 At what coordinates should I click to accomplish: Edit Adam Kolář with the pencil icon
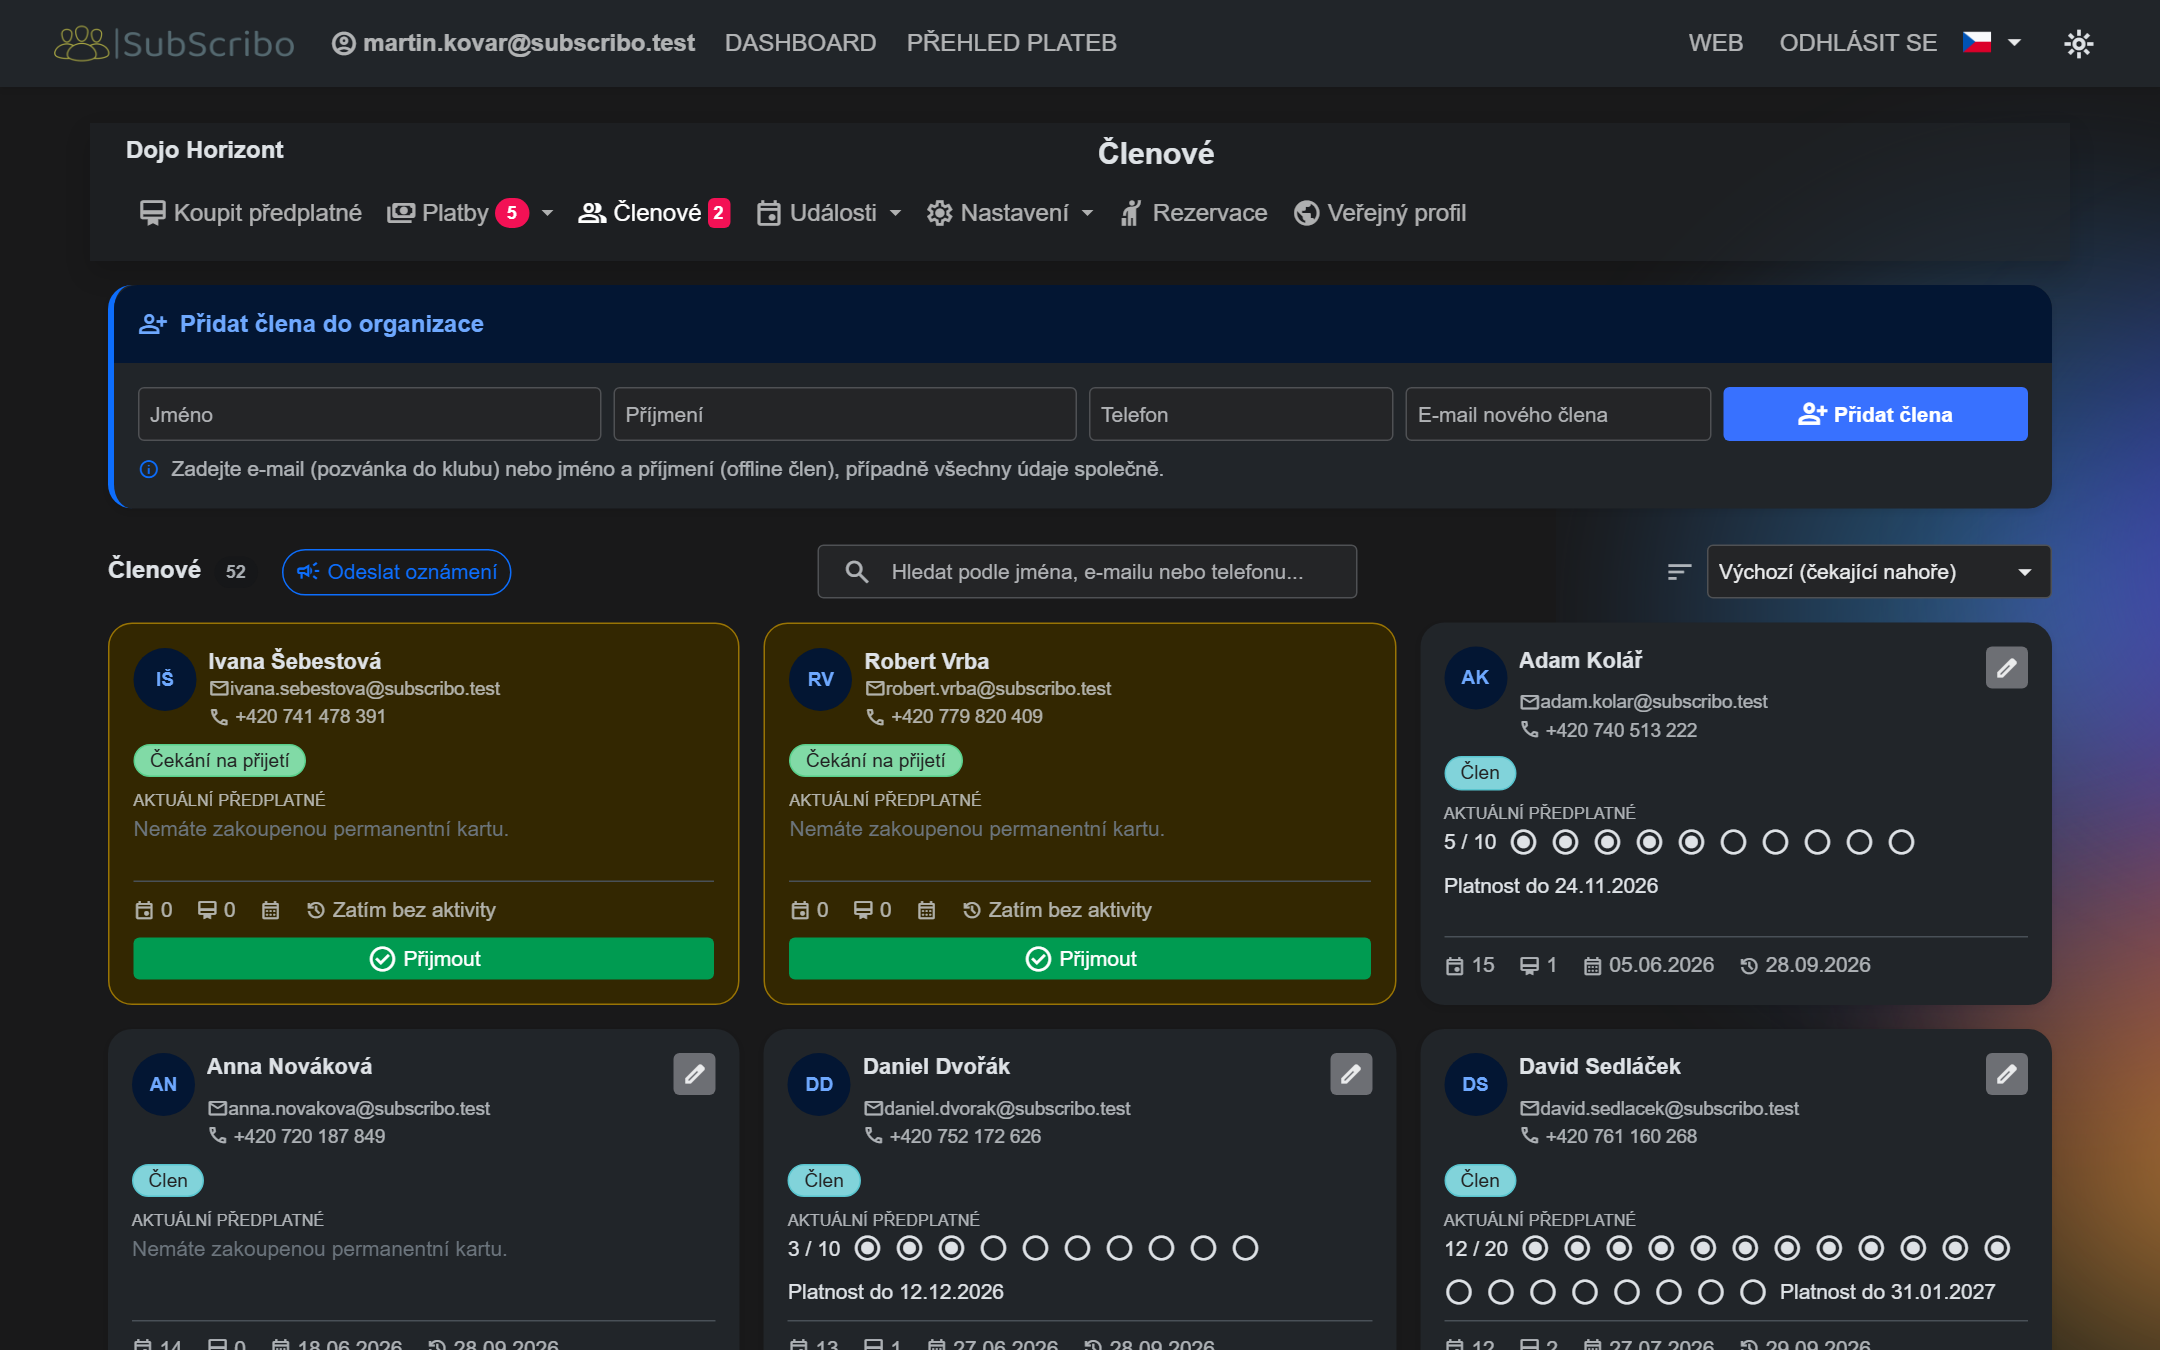[x=2006, y=668]
